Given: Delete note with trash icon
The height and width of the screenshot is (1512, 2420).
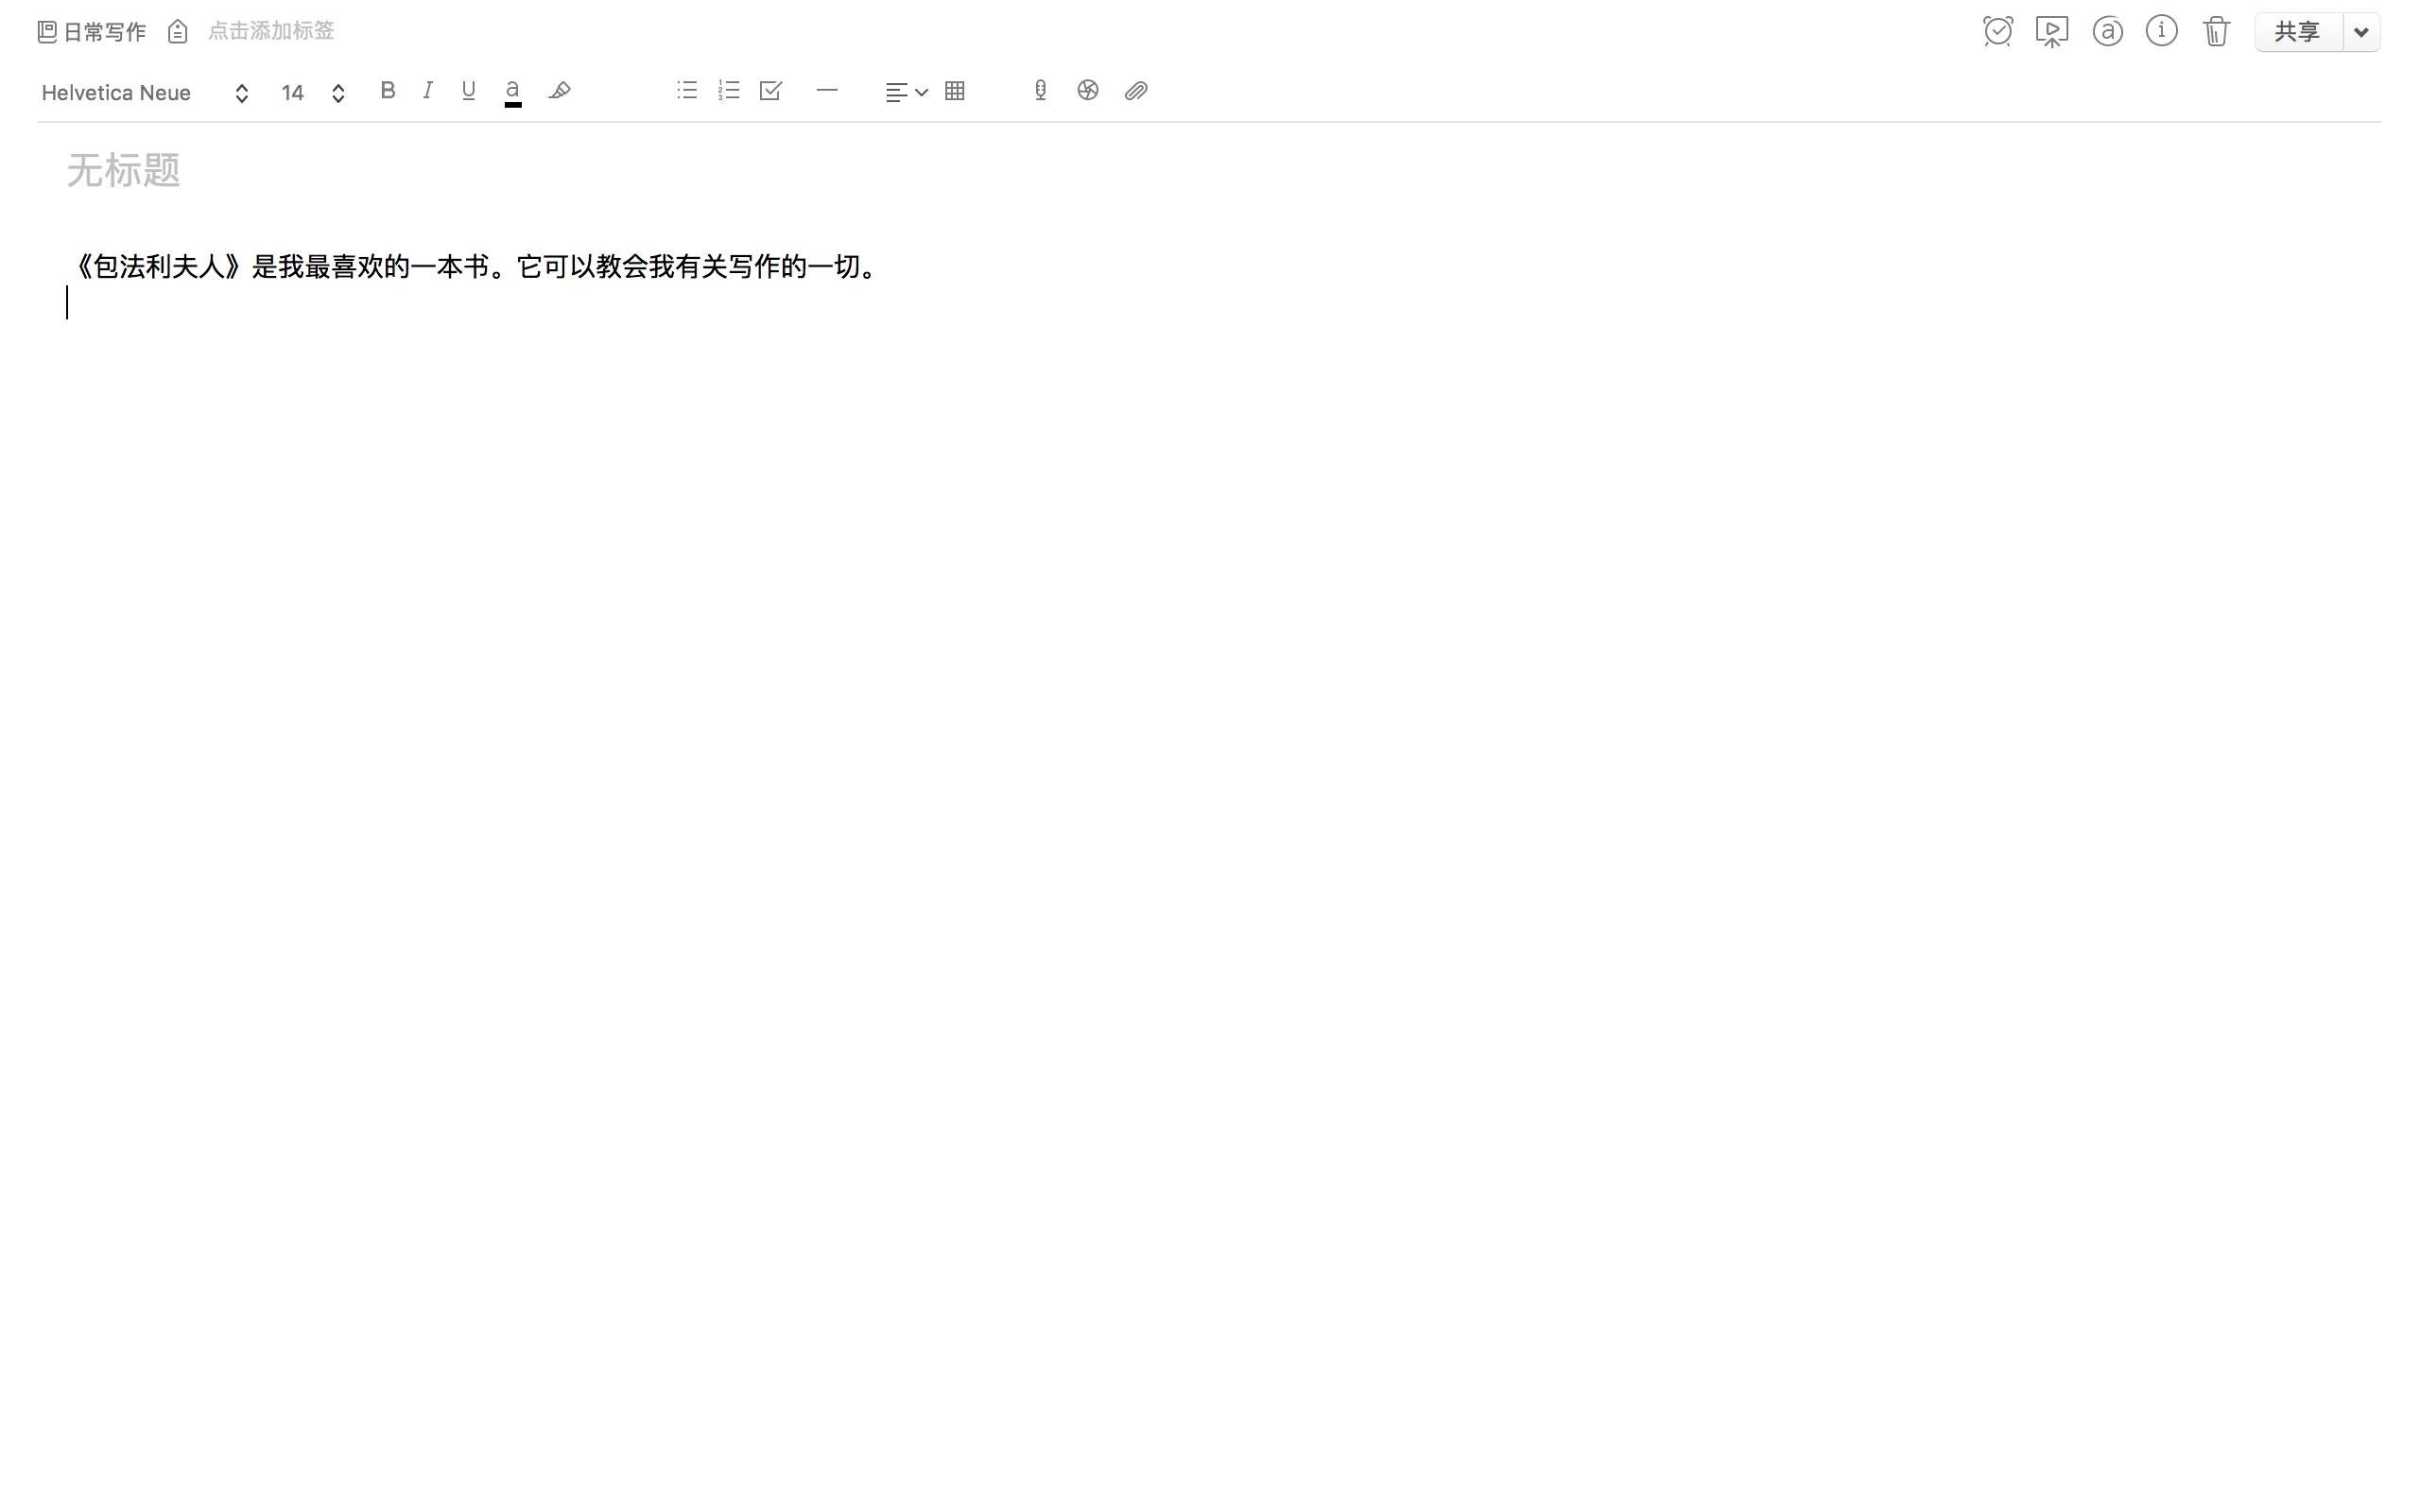Looking at the screenshot, I should coord(2216,32).
